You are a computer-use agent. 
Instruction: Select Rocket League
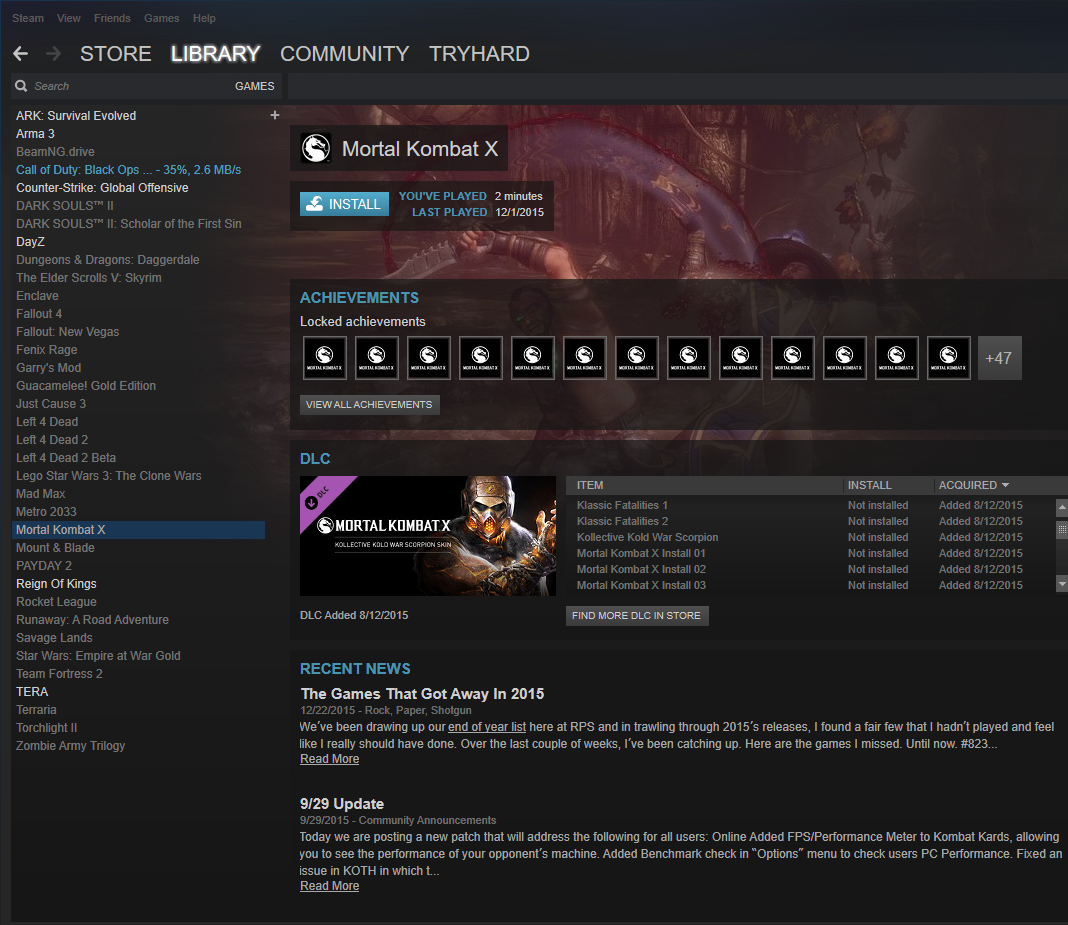click(57, 602)
